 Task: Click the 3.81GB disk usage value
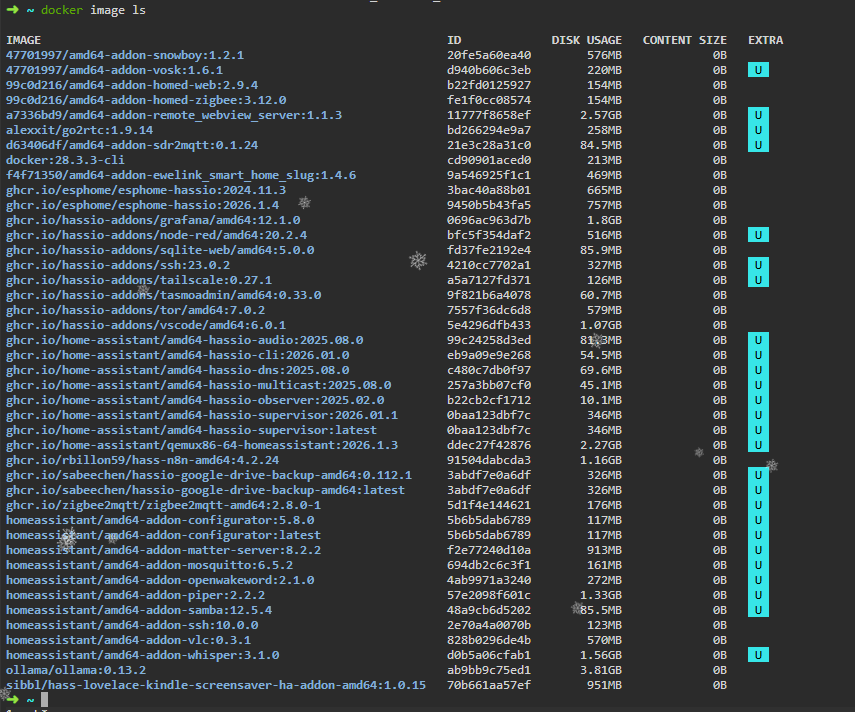point(601,670)
